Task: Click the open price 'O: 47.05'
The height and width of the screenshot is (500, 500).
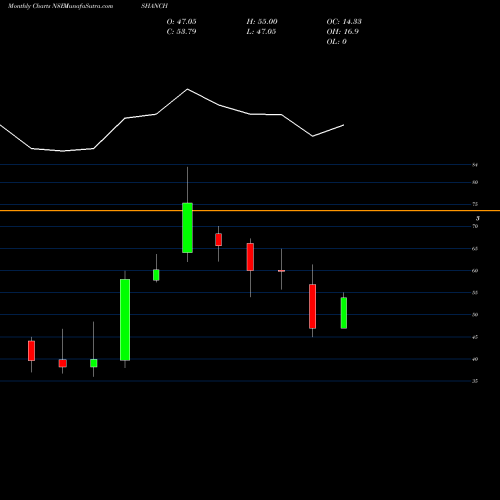Action: point(181,22)
